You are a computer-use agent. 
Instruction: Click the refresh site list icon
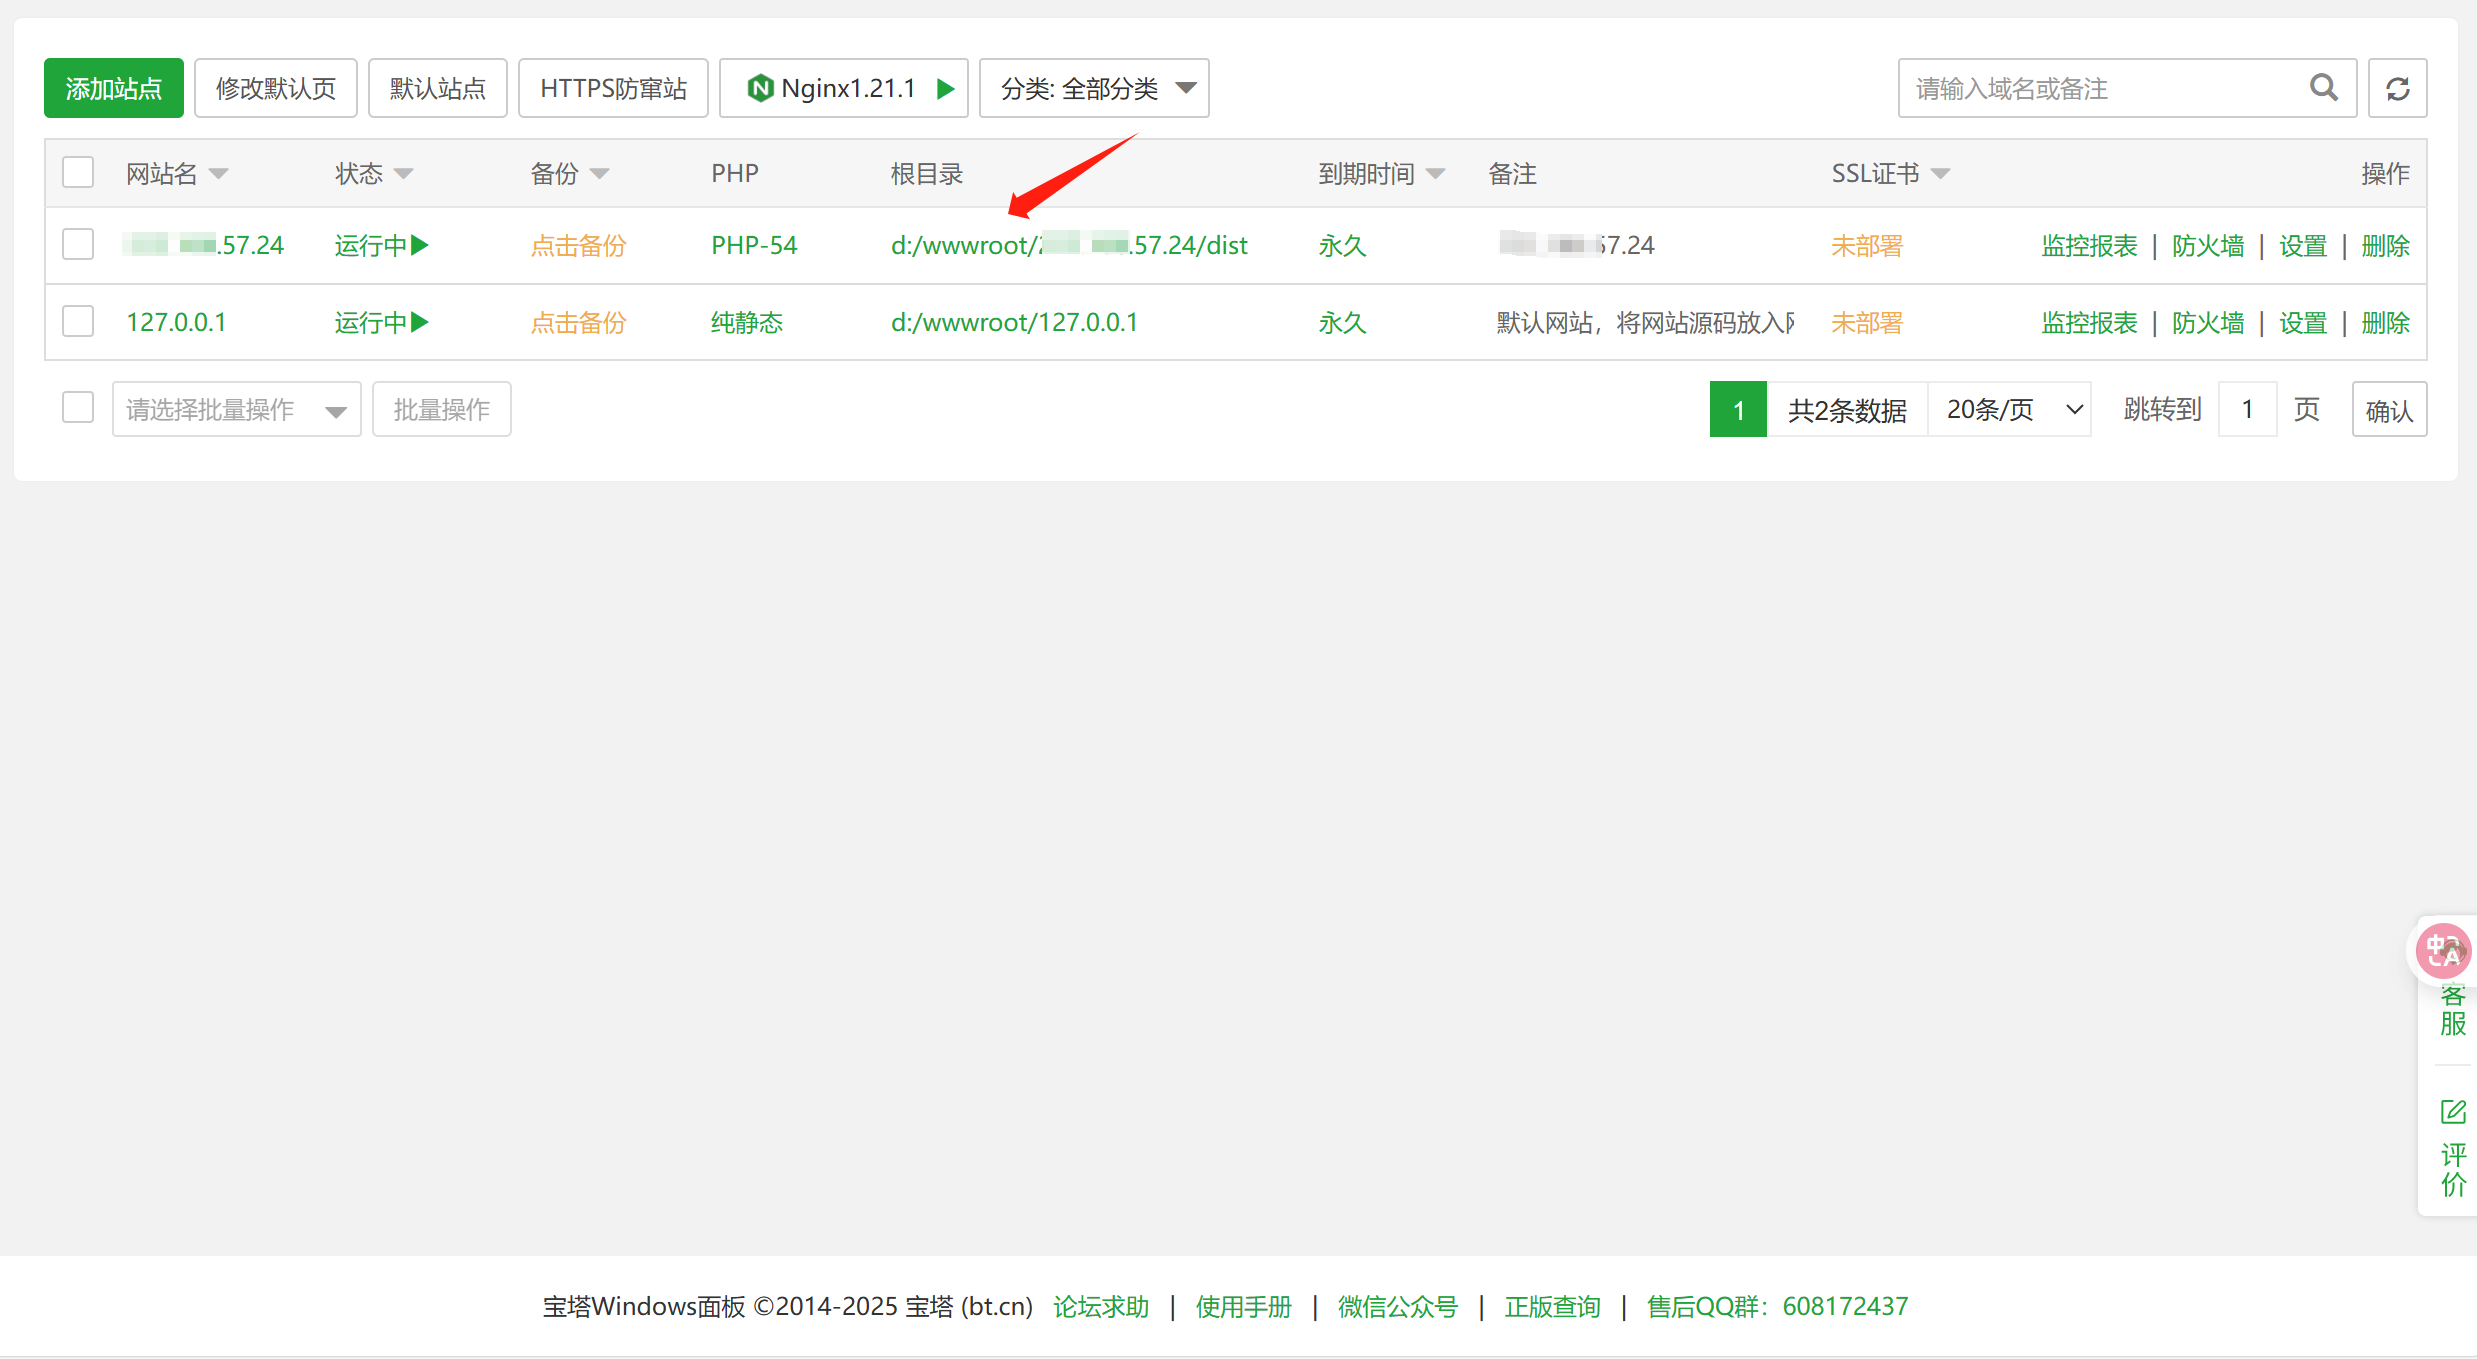point(2397,89)
